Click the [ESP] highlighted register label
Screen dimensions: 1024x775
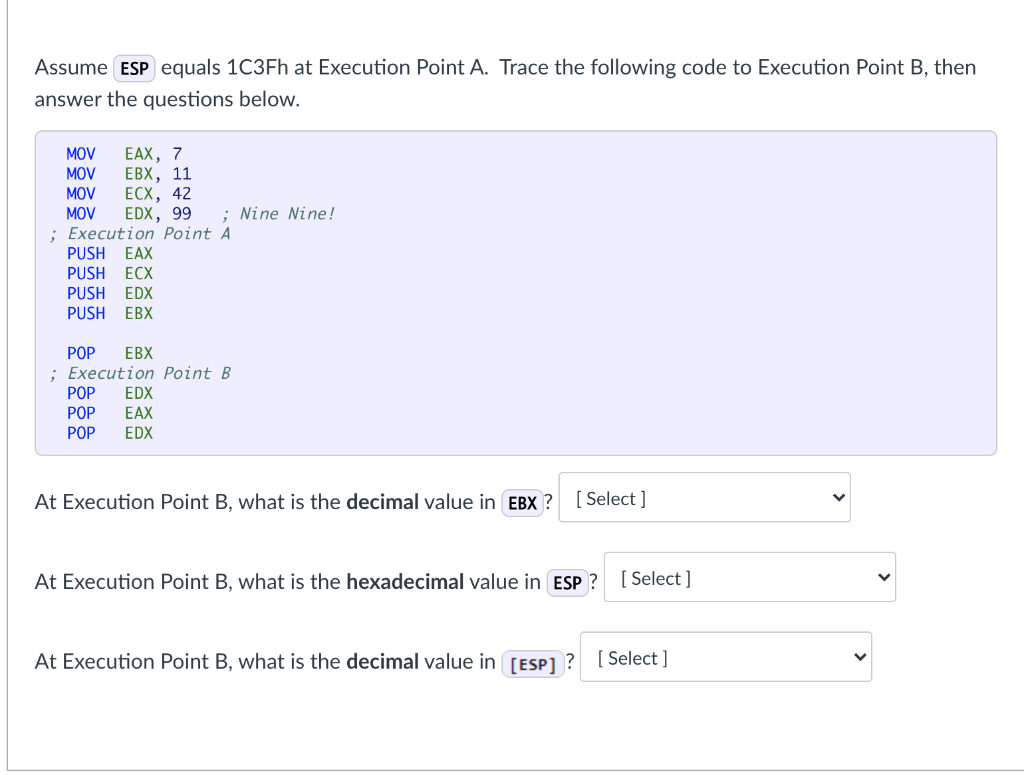(533, 663)
